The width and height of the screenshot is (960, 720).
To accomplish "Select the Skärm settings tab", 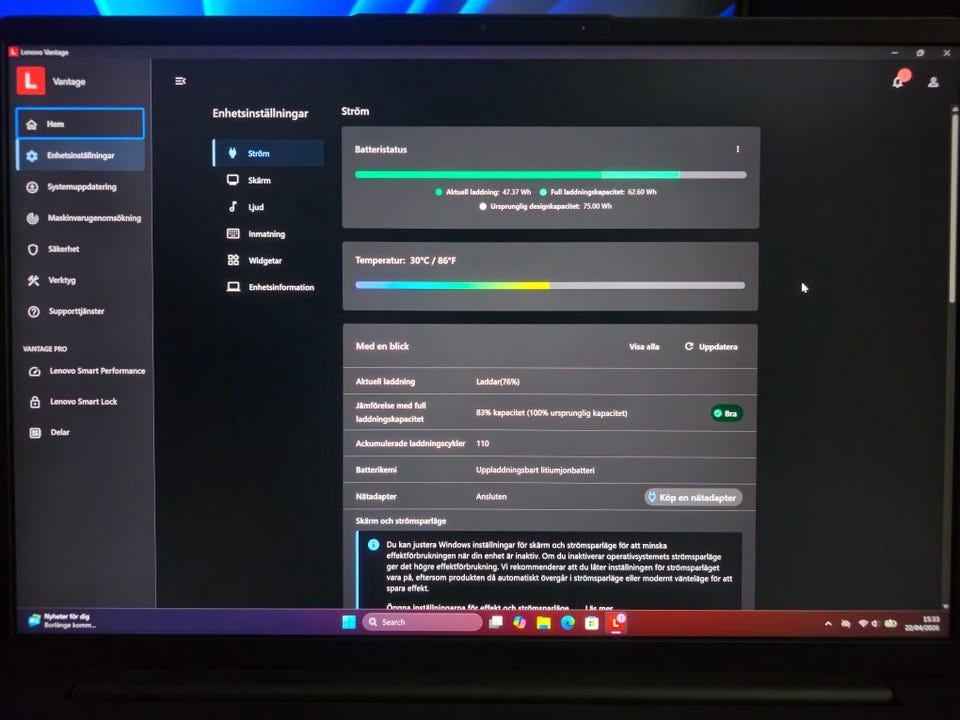I will tap(268, 180).
